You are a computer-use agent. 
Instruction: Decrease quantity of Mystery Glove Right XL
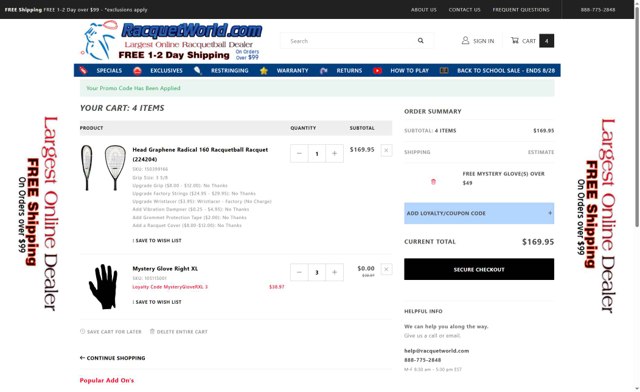coord(299,272)
